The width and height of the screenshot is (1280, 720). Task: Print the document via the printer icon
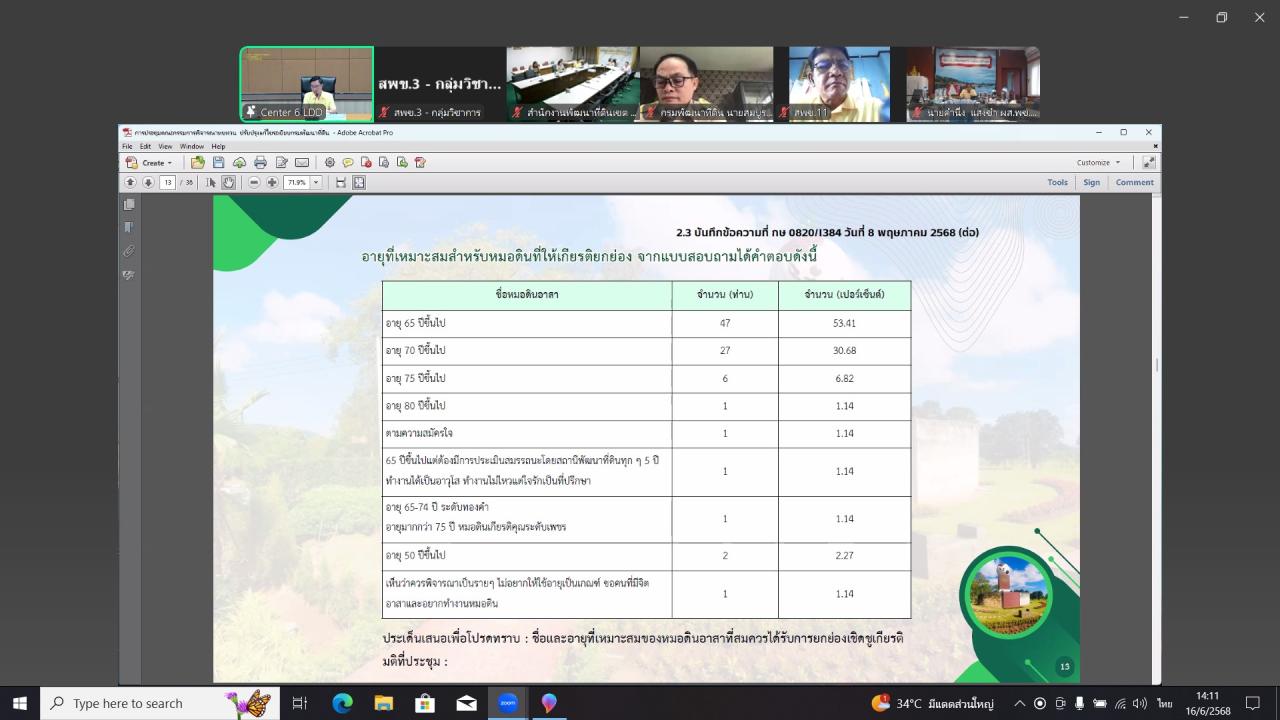[260, 162]
